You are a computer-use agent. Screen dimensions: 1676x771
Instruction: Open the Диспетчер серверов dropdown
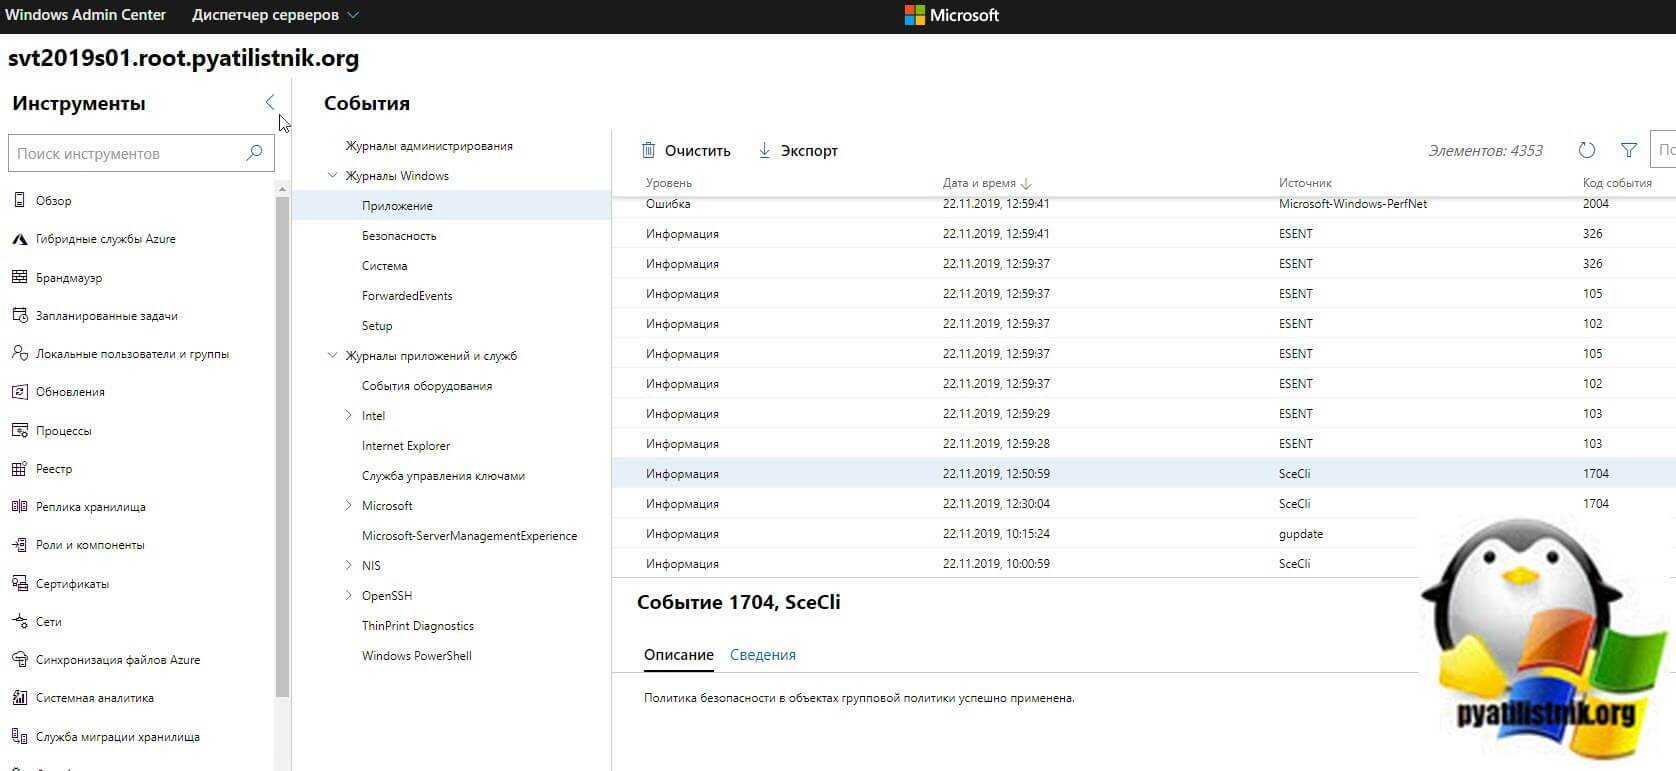[x=275, y=15]
